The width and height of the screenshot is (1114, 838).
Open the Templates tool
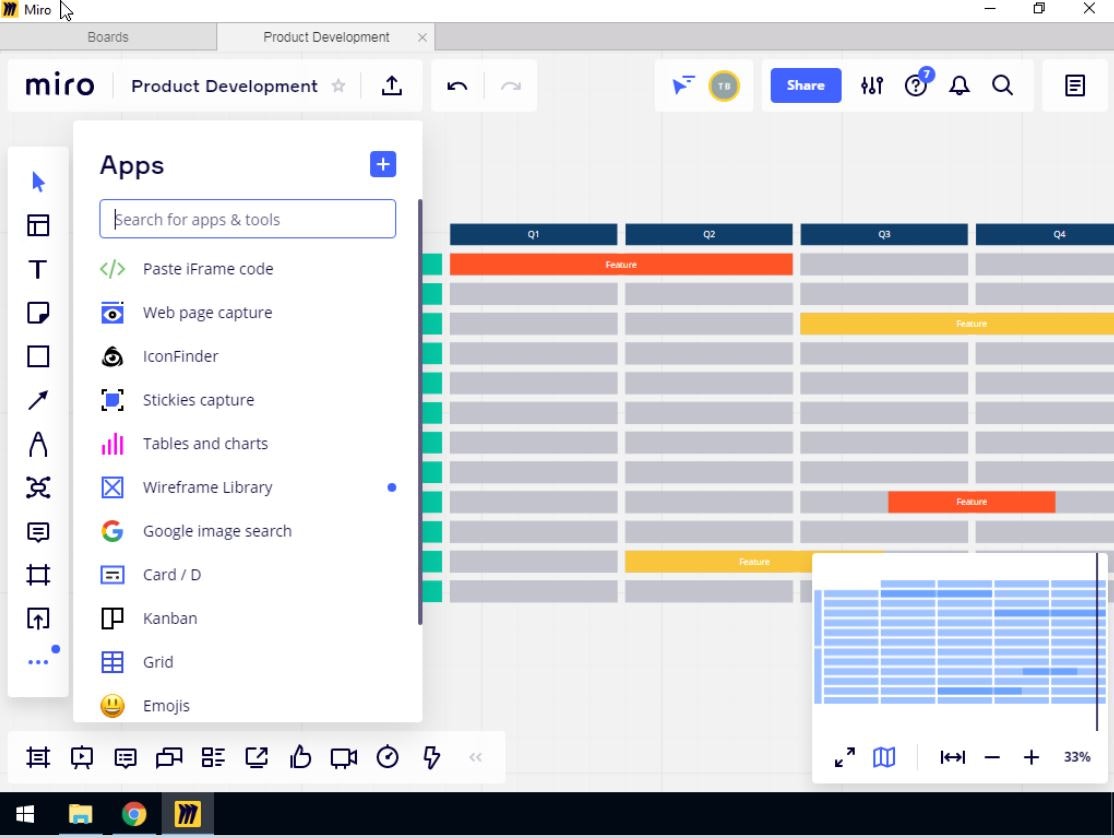tap(38, 225)
